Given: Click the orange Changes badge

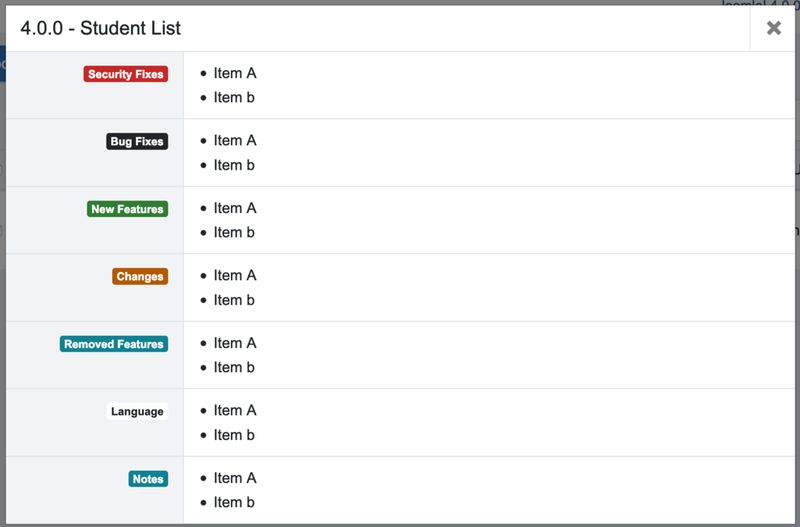Looking at the screenshot, I should coord(140,277).
